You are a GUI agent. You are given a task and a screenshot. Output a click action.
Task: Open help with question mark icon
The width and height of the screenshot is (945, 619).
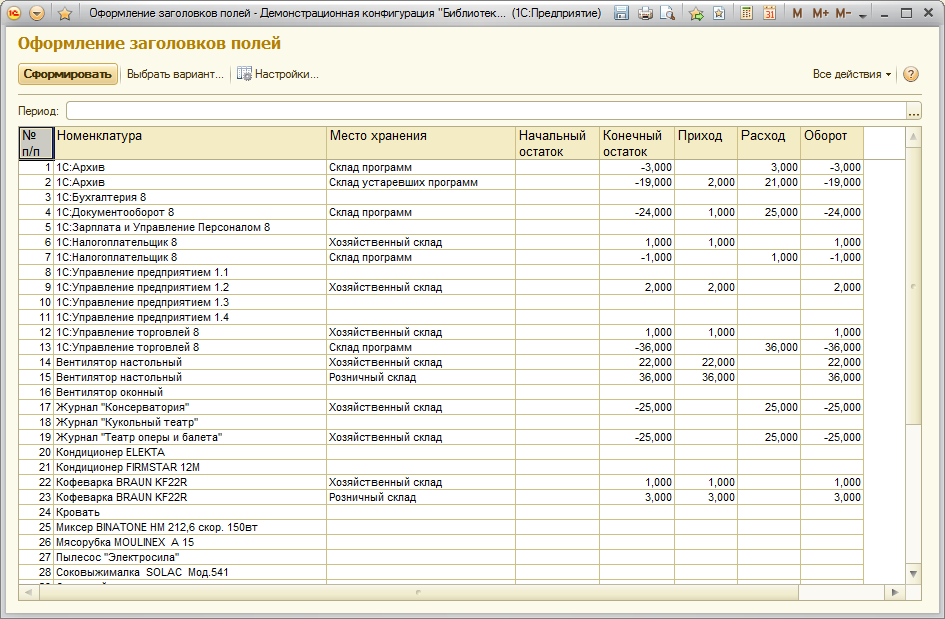(x=911, y=74)
